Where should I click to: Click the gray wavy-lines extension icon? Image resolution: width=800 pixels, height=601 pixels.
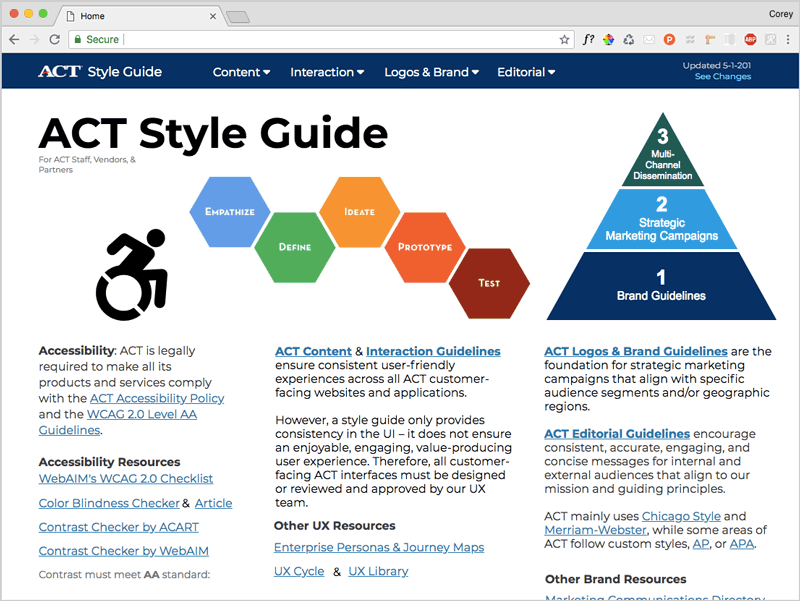[x=690, y=39]
